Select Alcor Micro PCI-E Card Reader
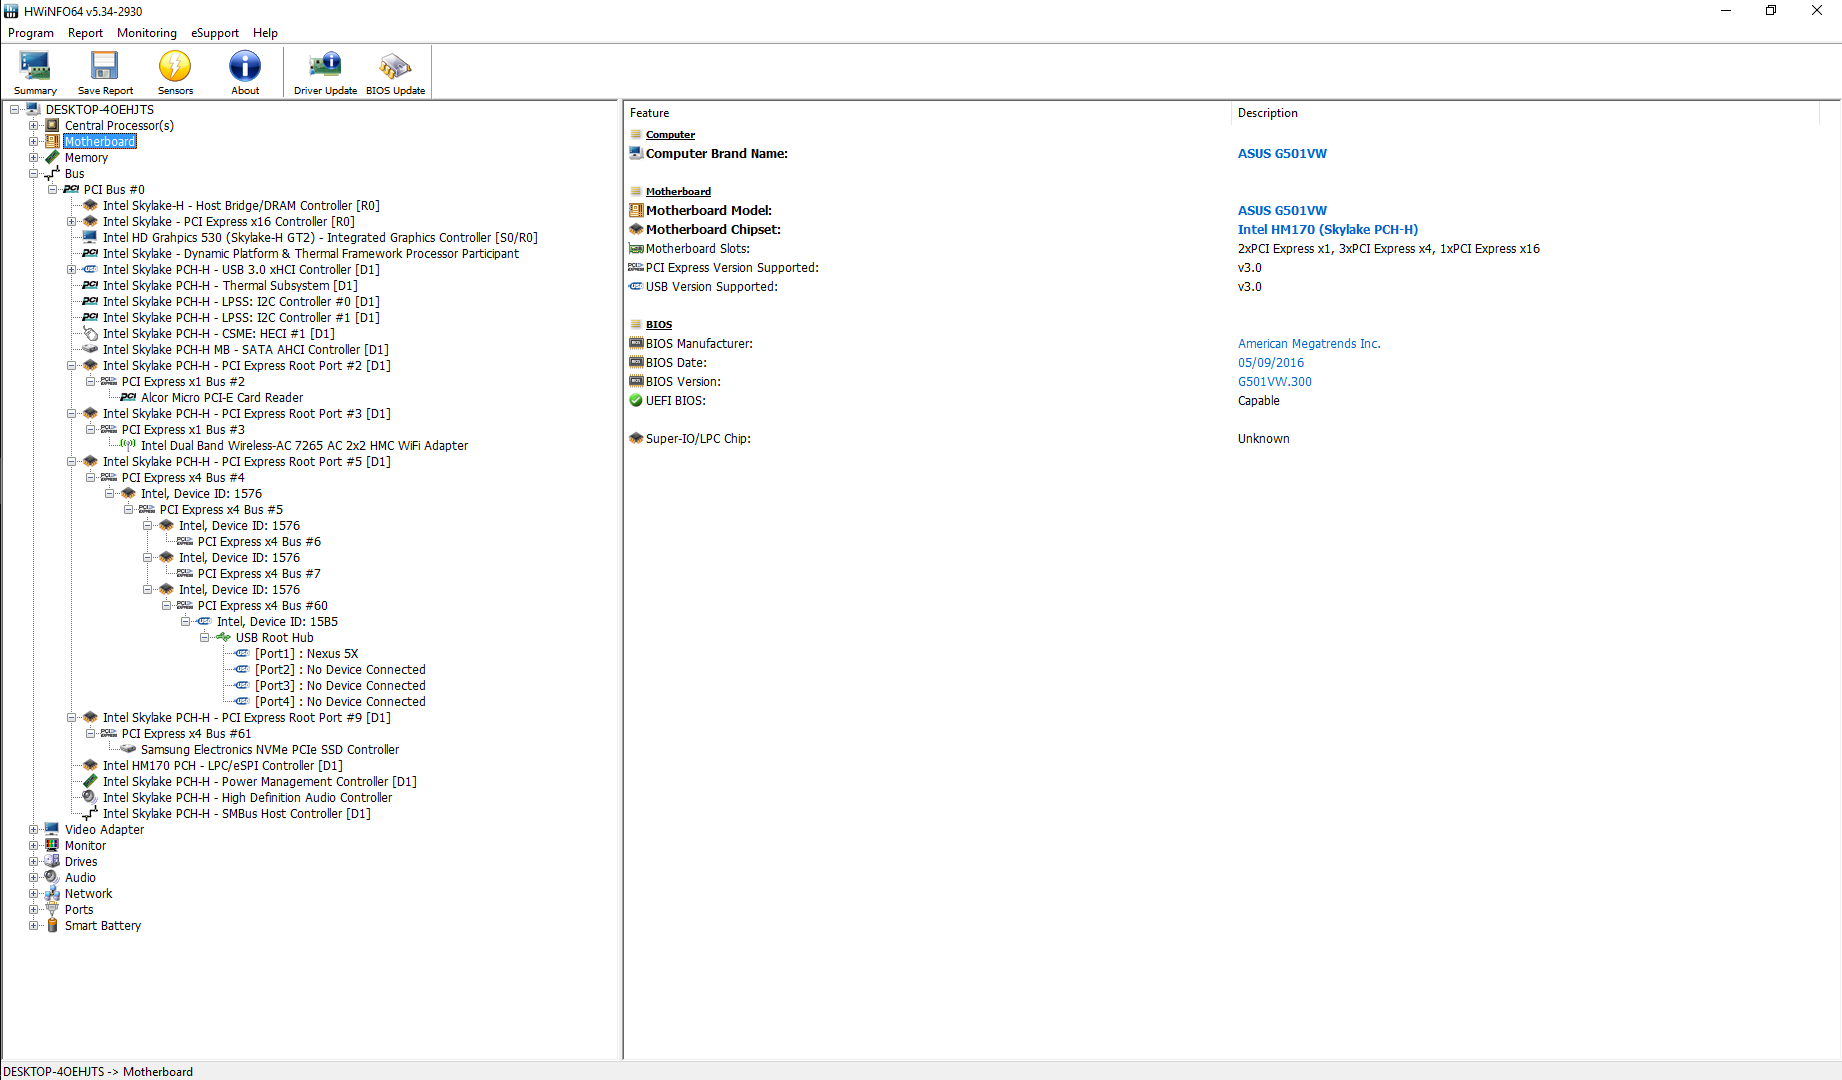1842x1080 pixels. coord(222,397)
